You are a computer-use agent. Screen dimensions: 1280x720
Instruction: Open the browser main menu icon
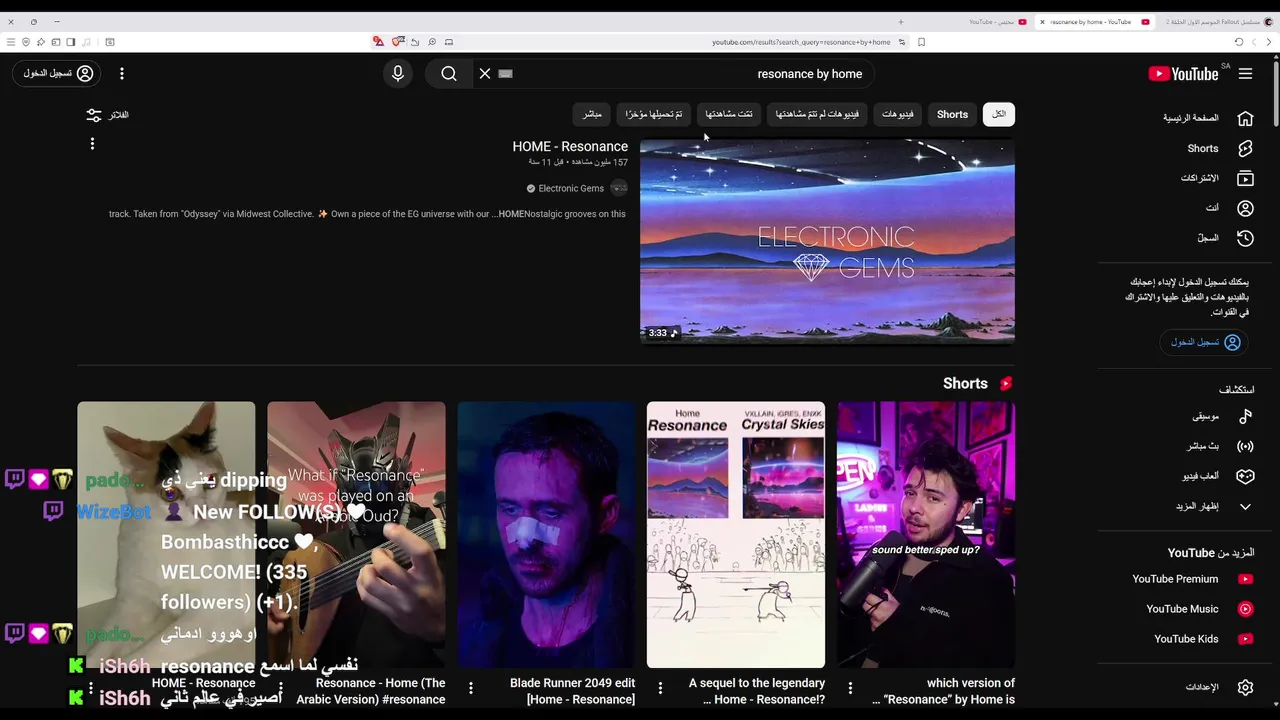[11, 42]
